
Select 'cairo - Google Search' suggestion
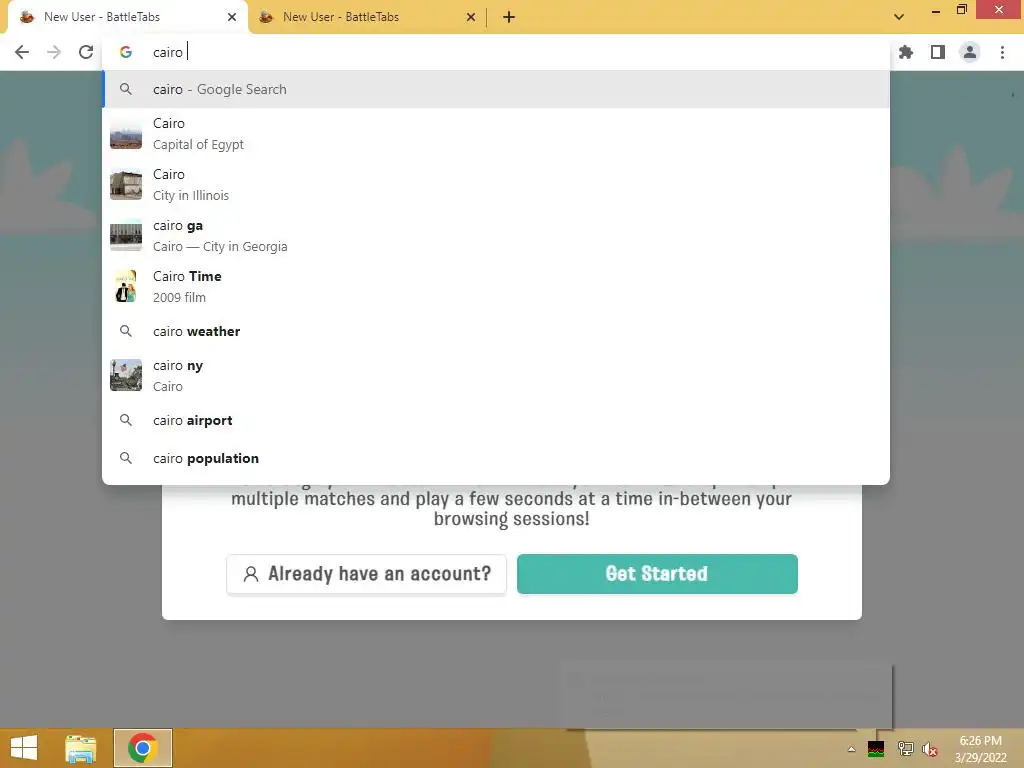click(496, 89)
